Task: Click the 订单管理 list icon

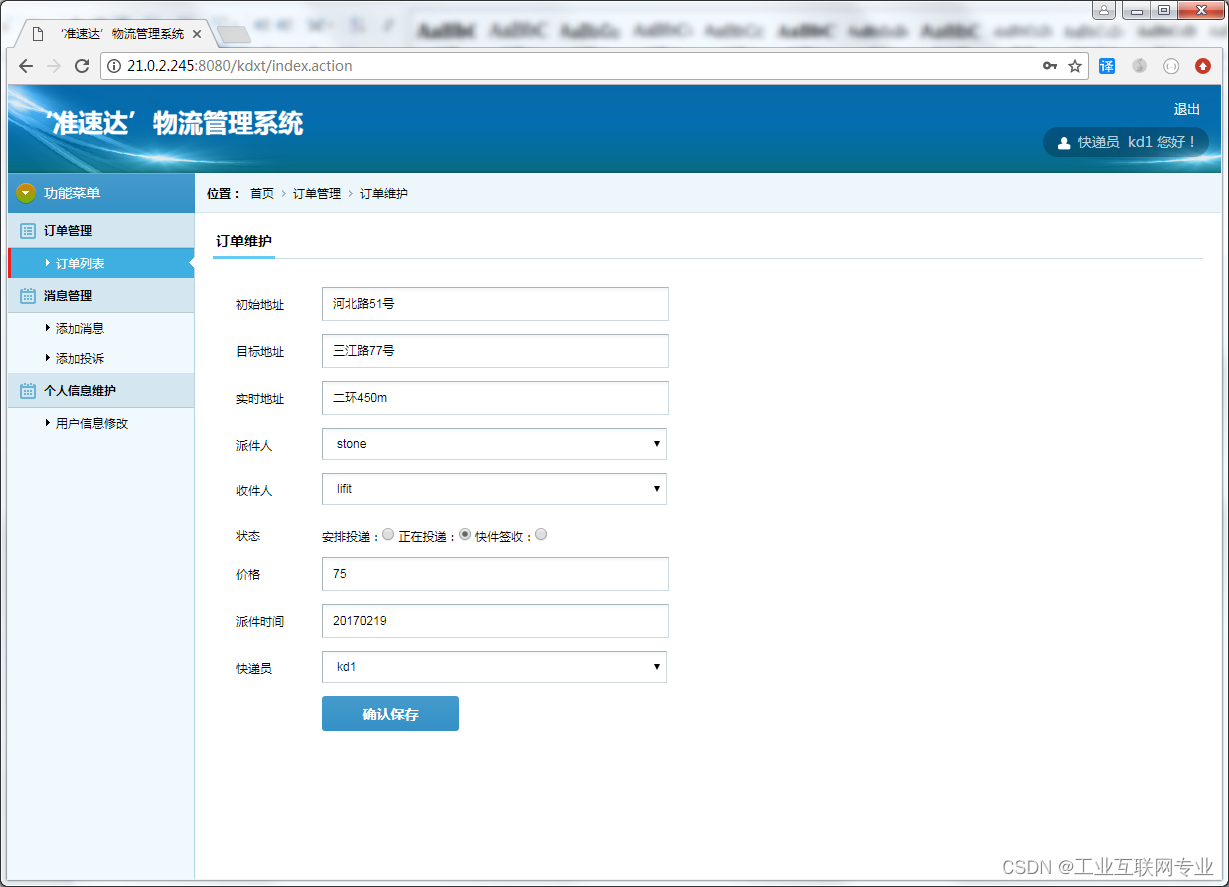Action: 28,231
